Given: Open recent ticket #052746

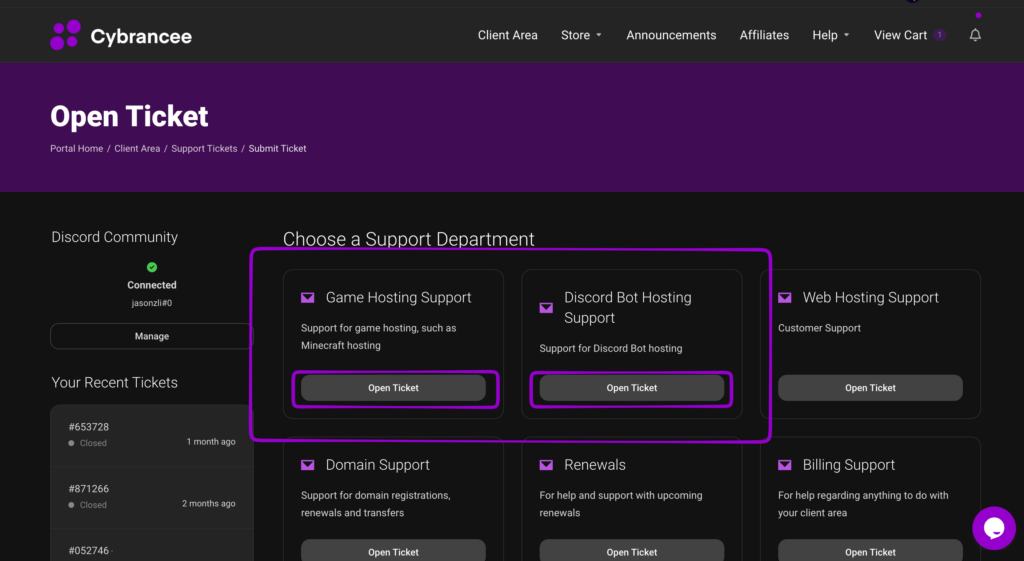Looking at the screenshot, I should coord(152,547).
